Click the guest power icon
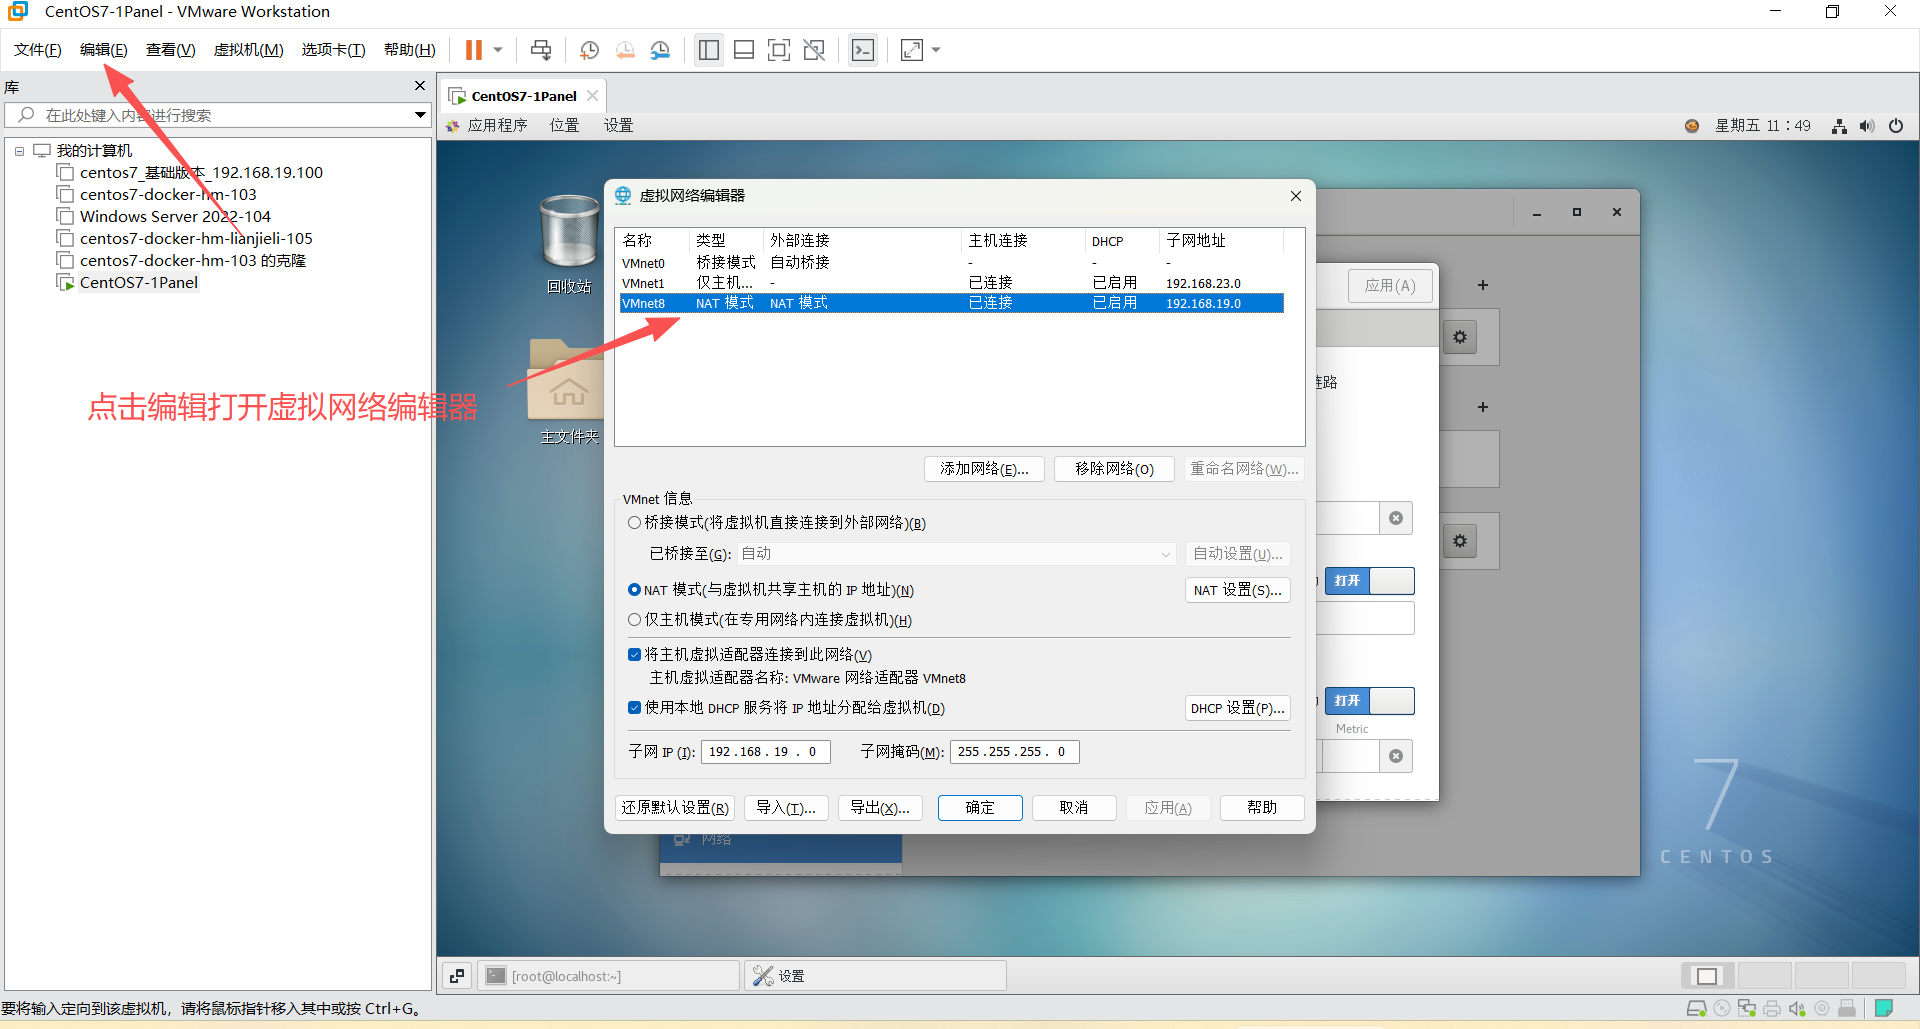Viewport: 1920px width, 1029px height. (1895, 126)
